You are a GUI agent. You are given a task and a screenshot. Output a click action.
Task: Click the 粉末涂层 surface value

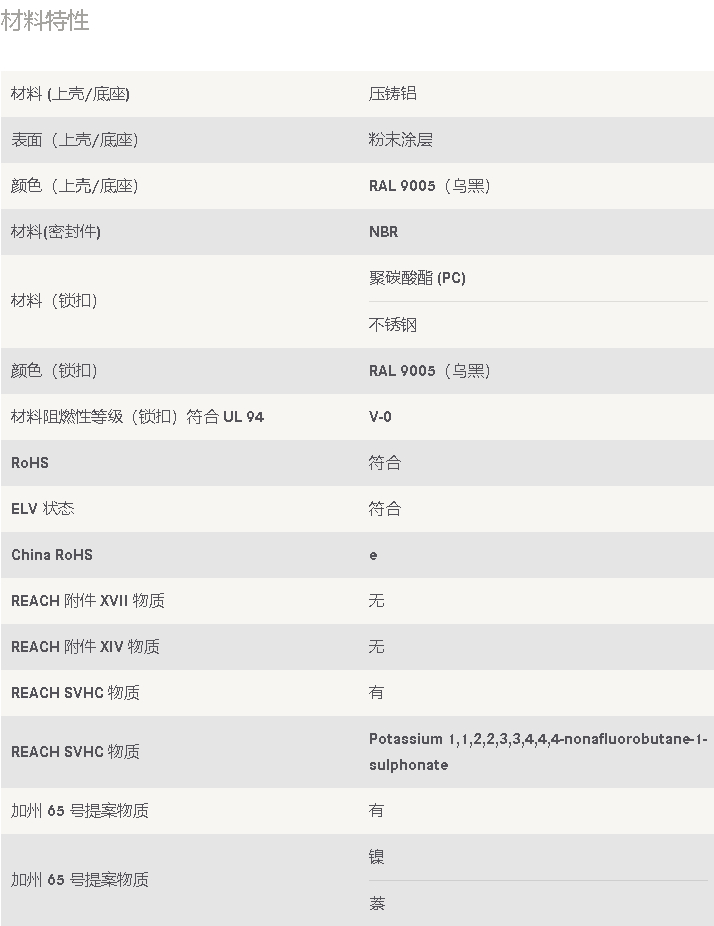tap(400, 140)
